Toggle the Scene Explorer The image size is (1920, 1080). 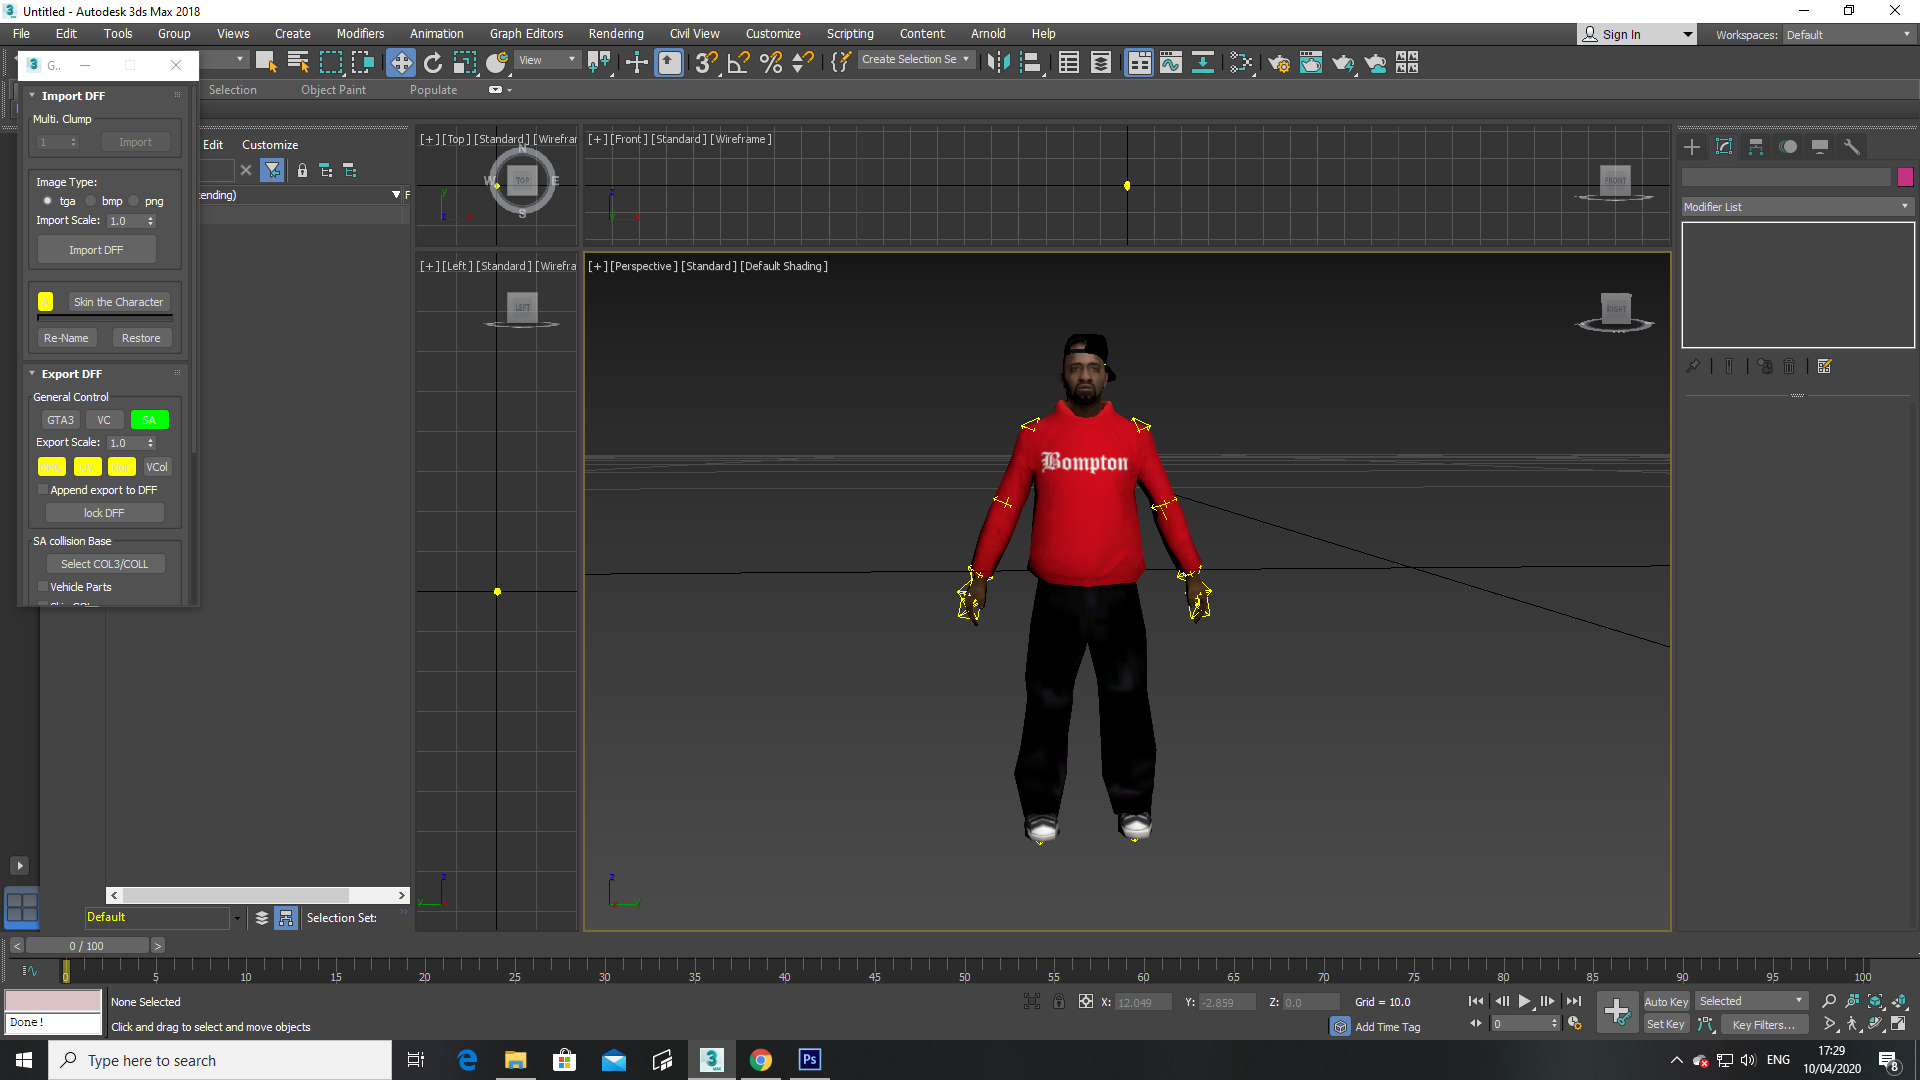[1069, 63]
